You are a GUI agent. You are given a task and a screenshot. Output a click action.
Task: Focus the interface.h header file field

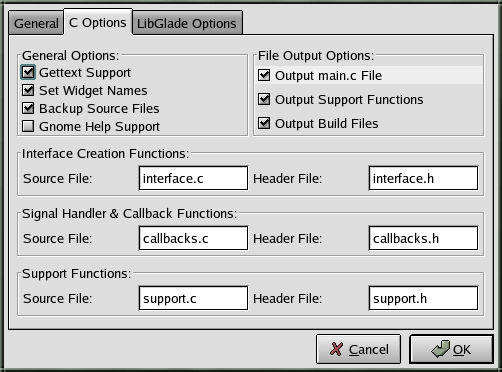(x=423, y=178)
